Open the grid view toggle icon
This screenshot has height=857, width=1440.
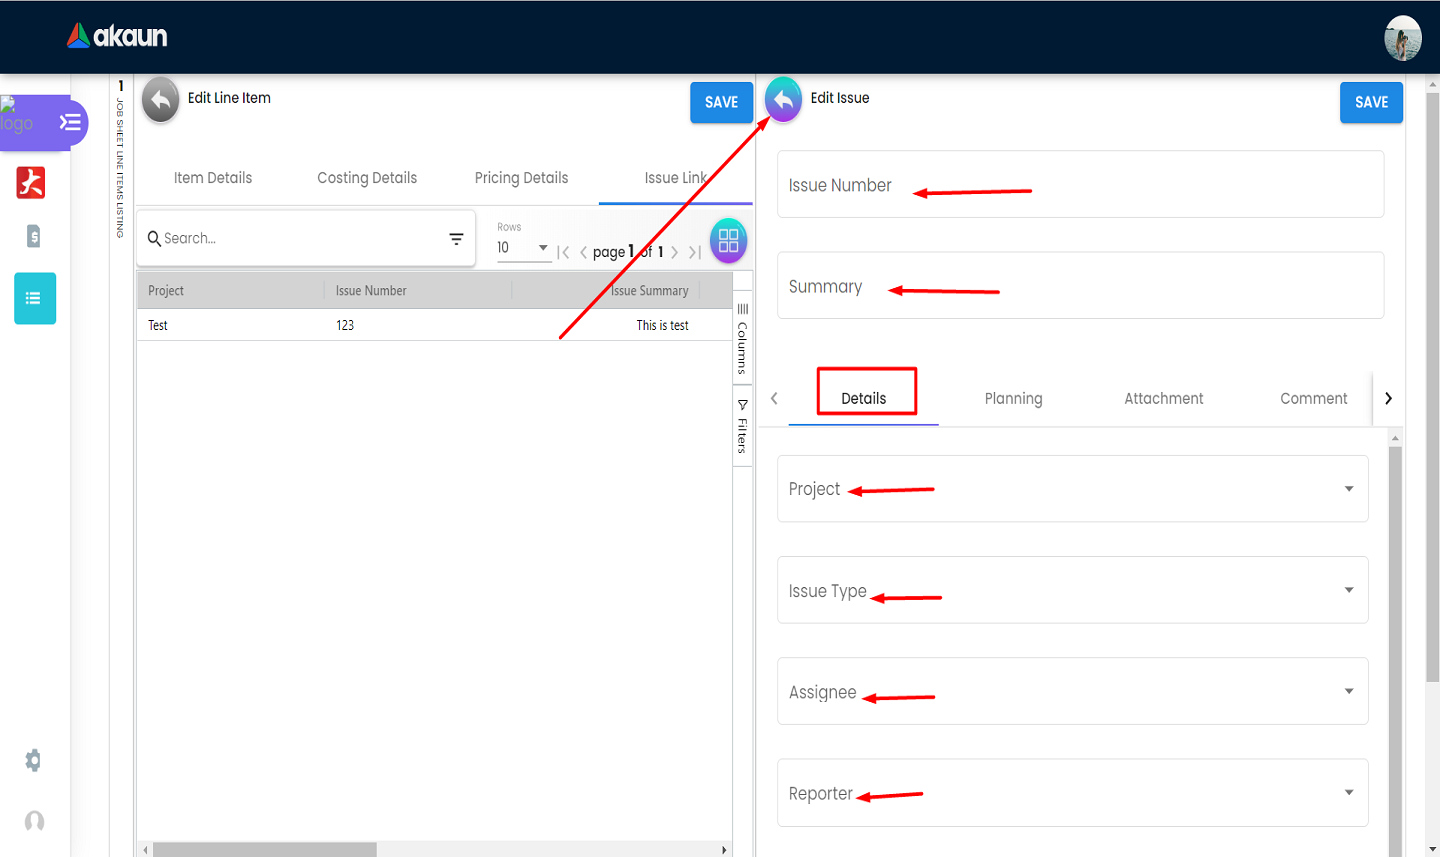pyautogui.click(x=728, y=241)
